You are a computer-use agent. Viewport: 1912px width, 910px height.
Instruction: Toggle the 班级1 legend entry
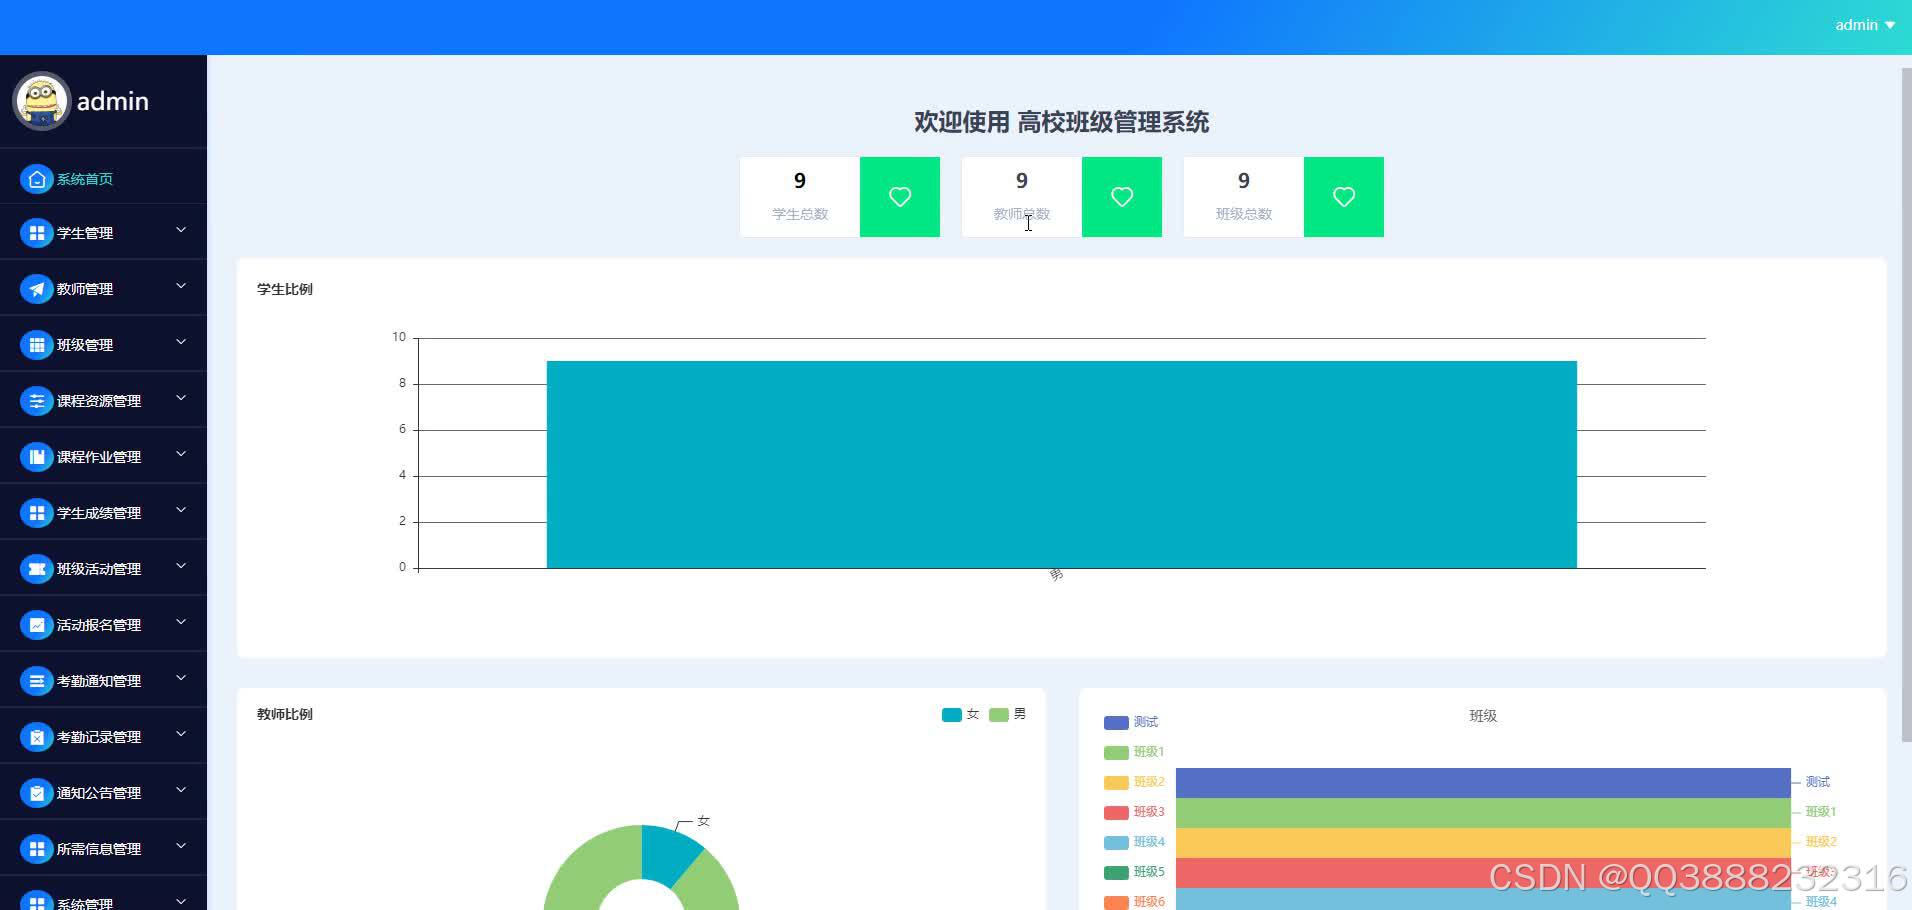(1134, 752)
